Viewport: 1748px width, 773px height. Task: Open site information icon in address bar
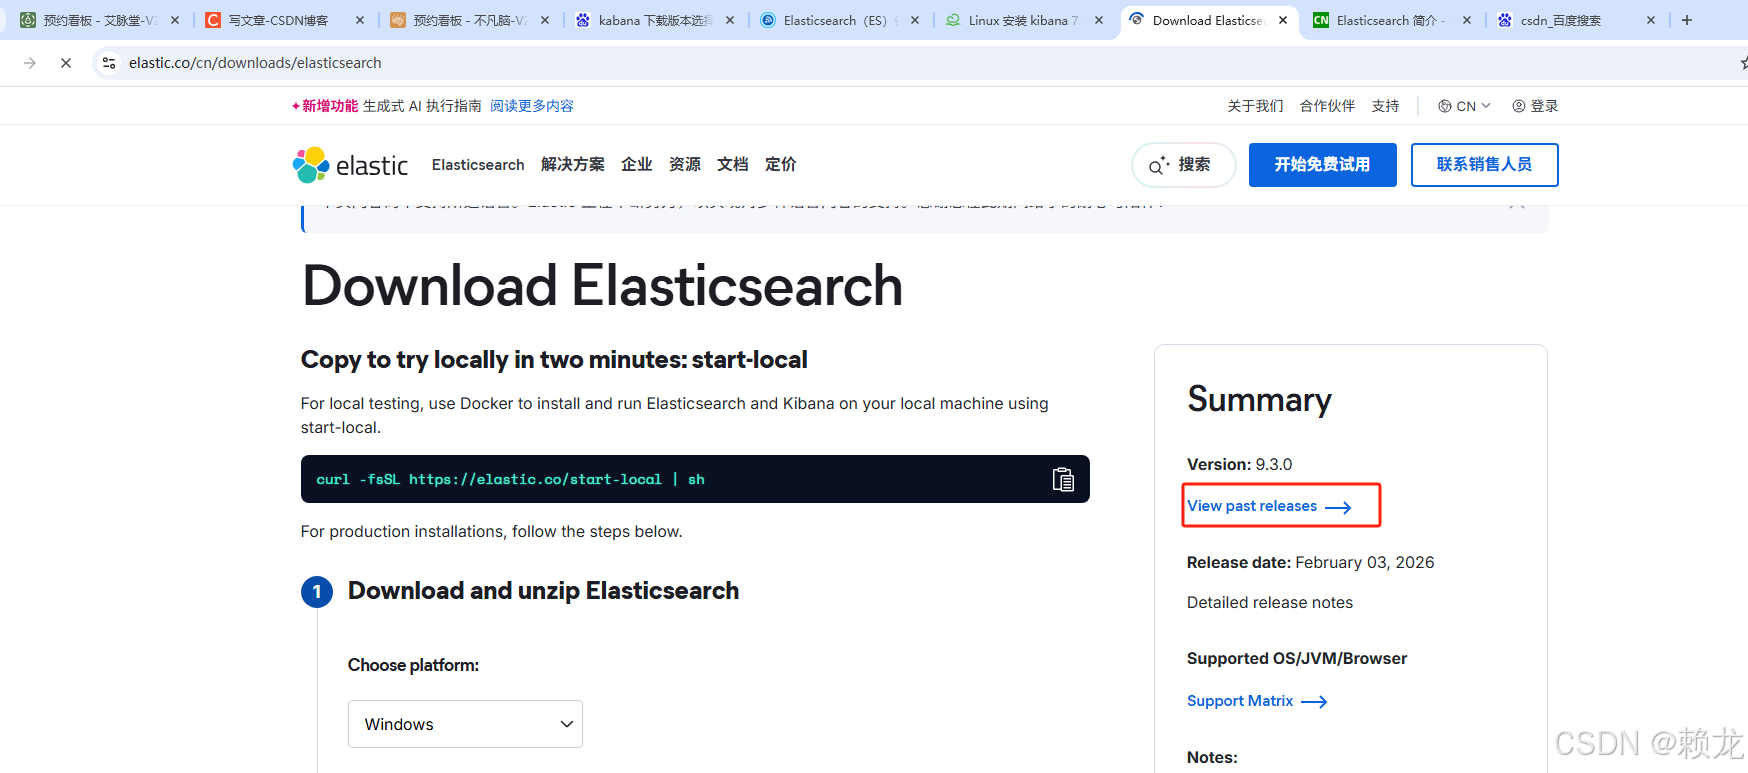coord(109,63)
